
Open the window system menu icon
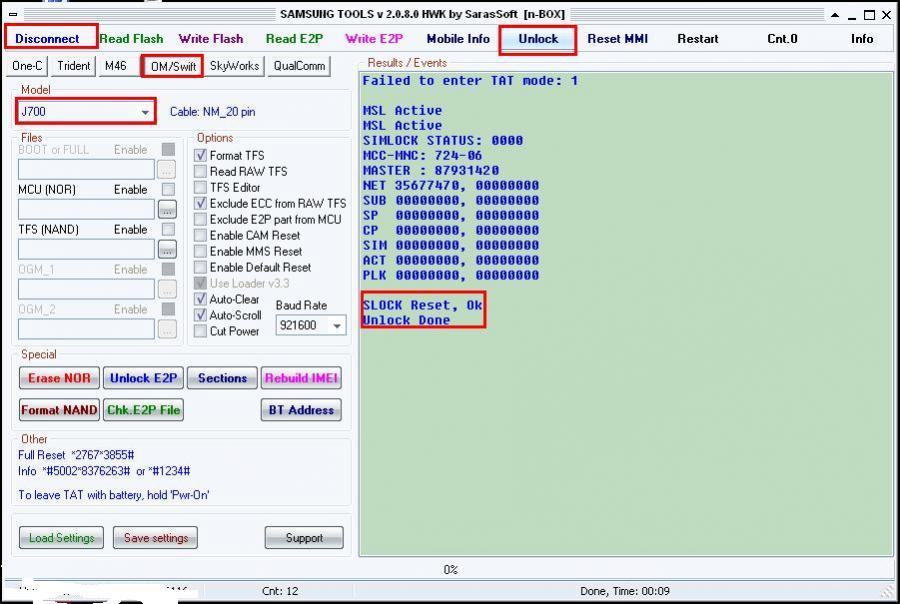(x=13, y=14)
